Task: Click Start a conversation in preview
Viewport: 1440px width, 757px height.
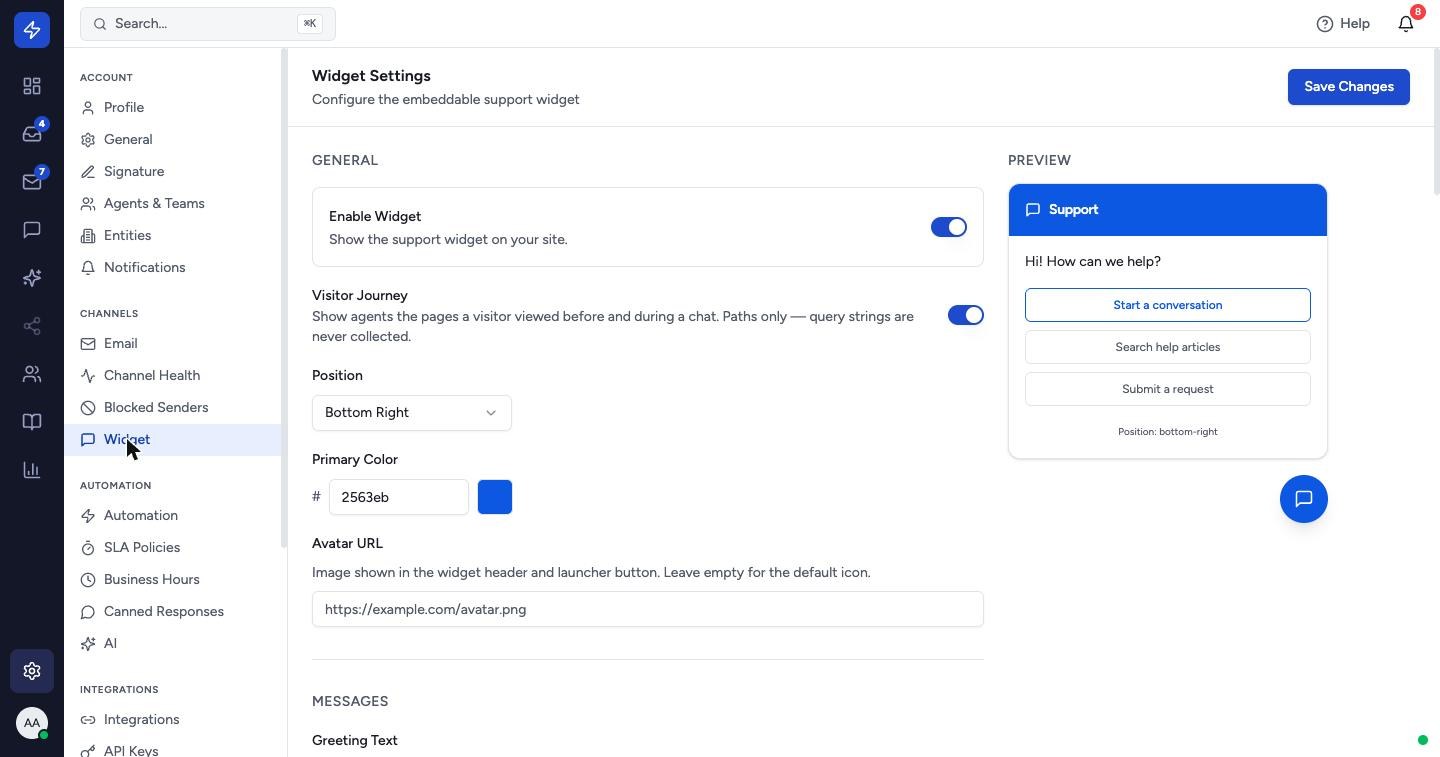Action: (1168, 305)
